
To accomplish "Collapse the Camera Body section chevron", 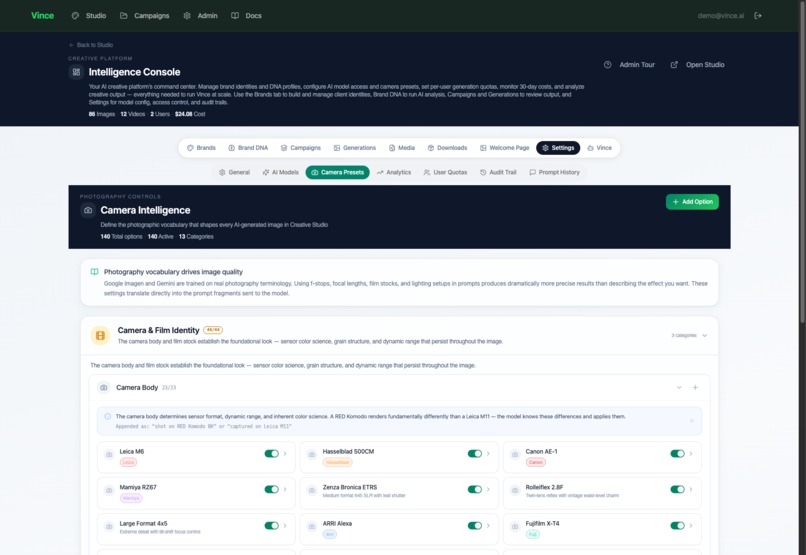I will point(679,387).
